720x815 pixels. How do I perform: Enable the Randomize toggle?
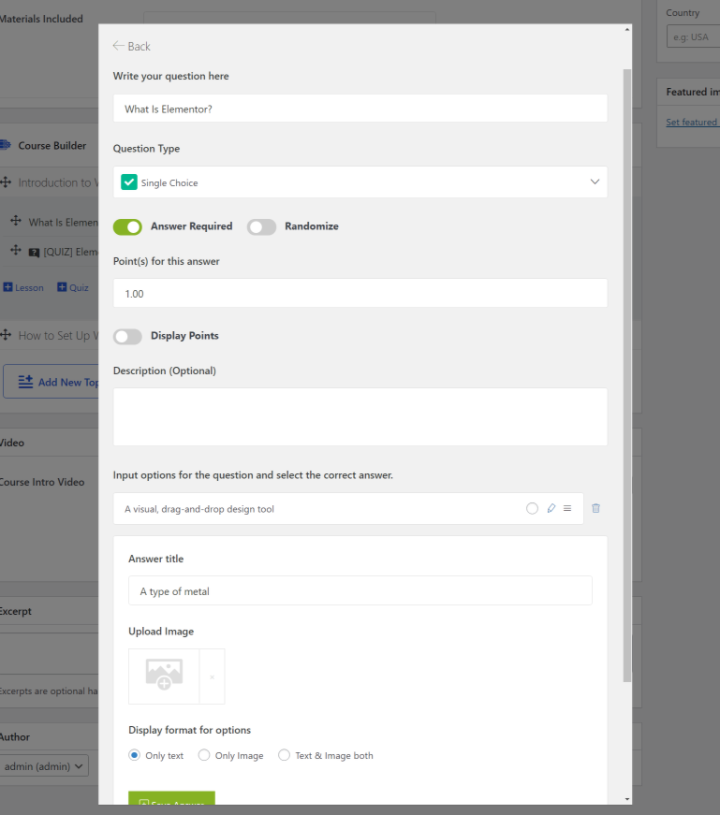click(x=261, y=227)
